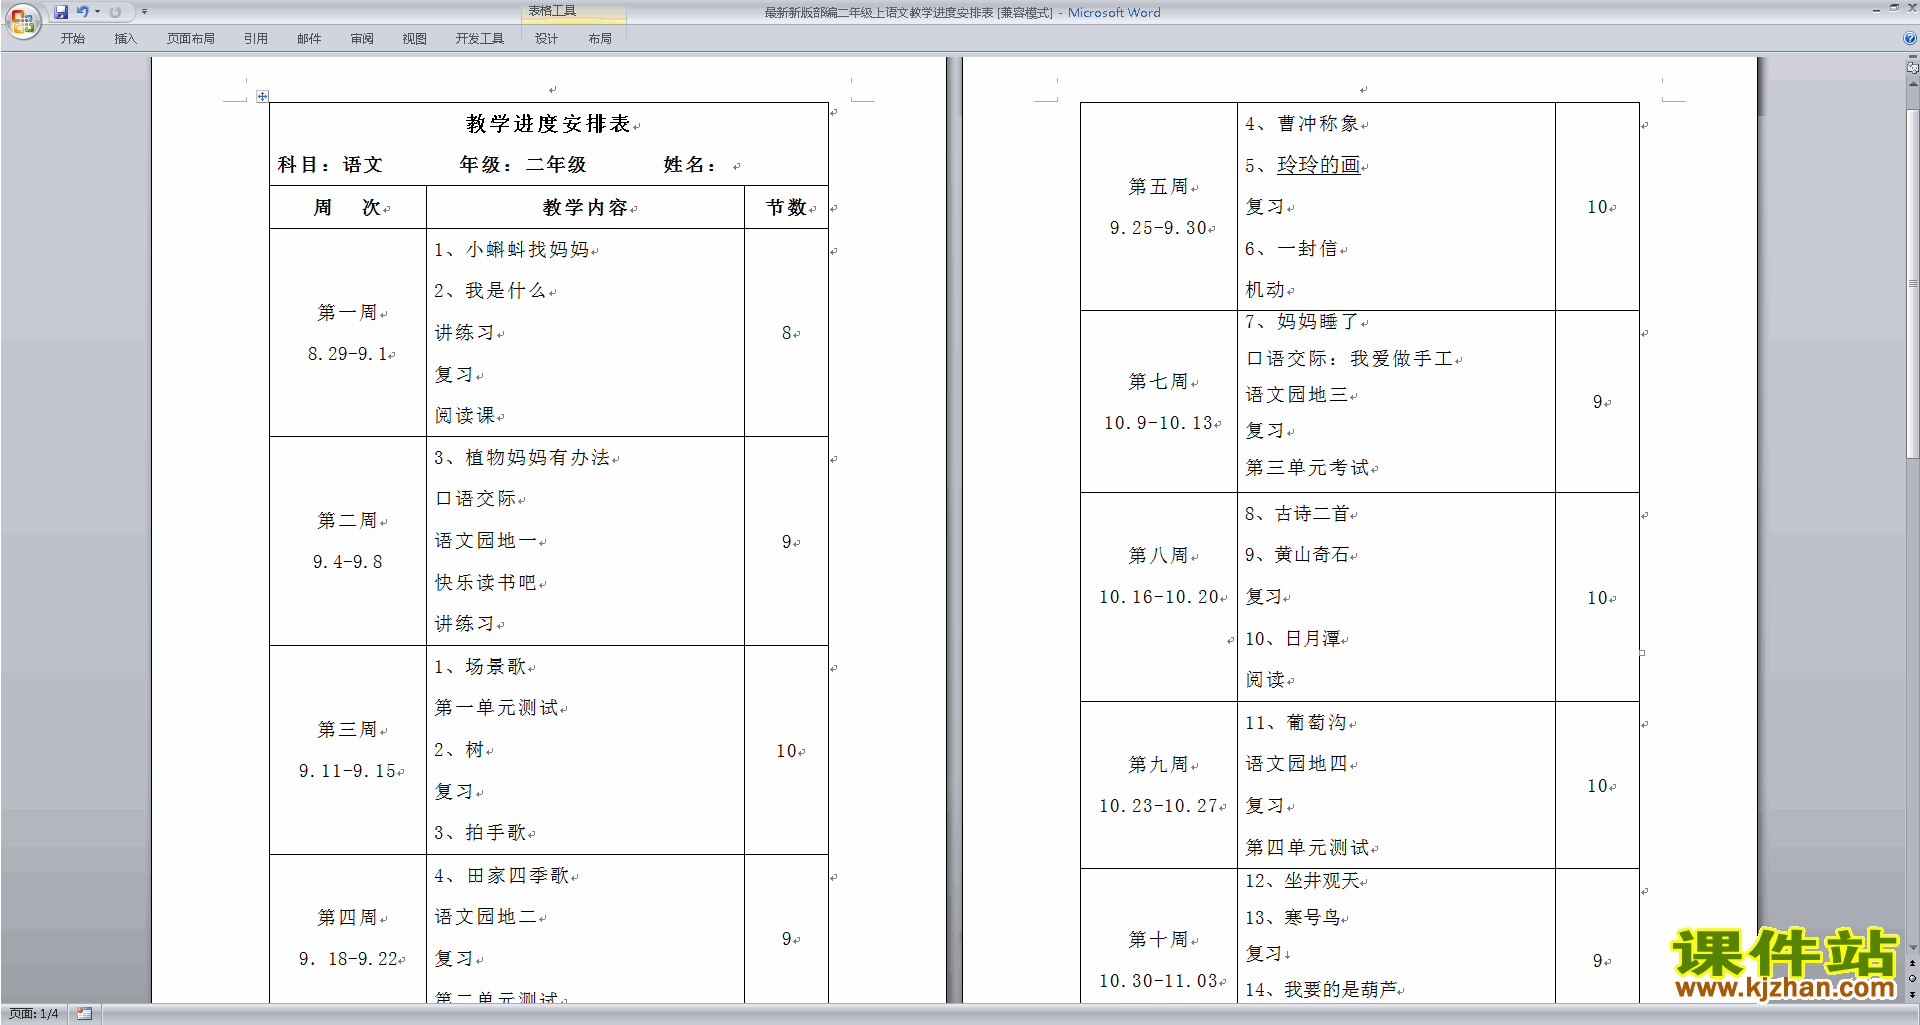Open the 审阅 ribbon tab
This screenshot has height=1025, width=1920.
362,39
